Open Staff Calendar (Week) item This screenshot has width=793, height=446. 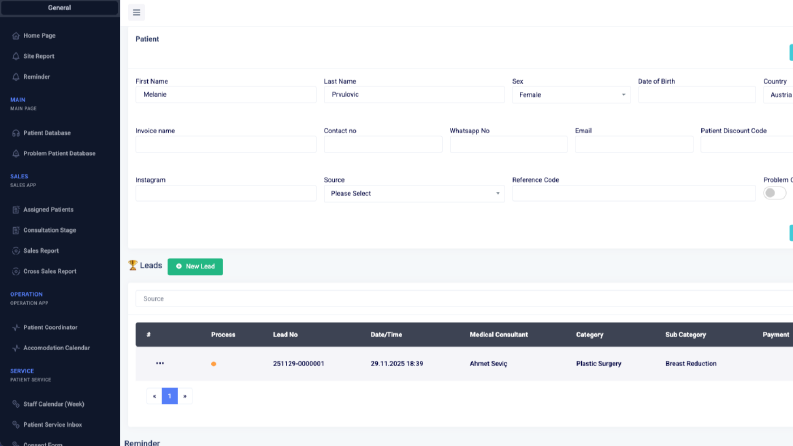pyautogui.click(x=54, y=404)
